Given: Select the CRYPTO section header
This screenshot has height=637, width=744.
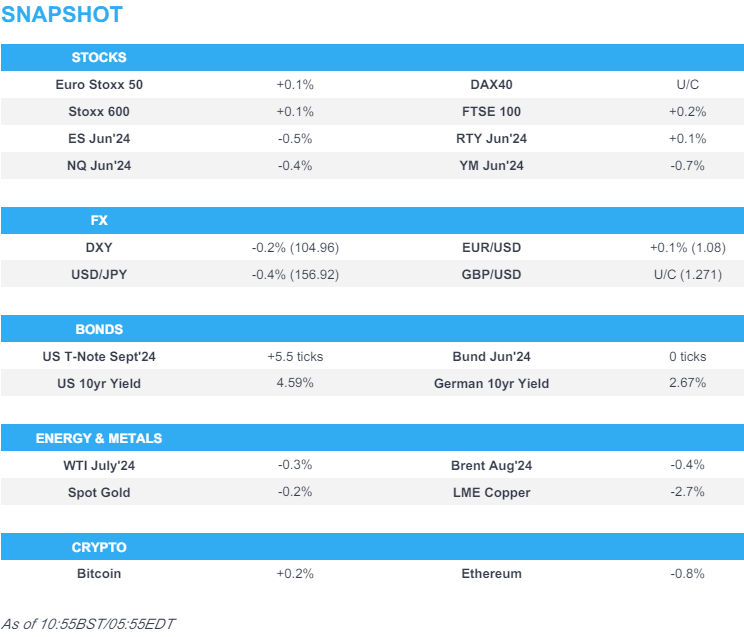Looking at the screenshot, I should point(99,547).
